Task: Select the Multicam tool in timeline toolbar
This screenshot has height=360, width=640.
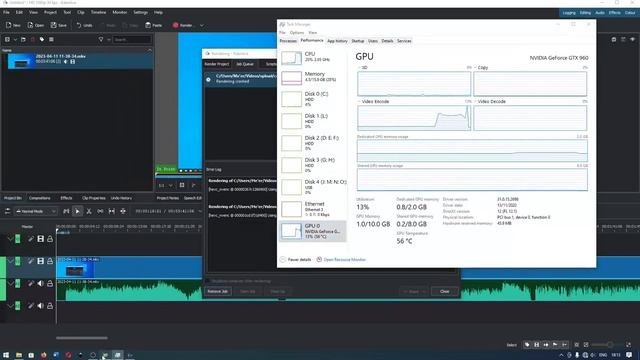Action: 123,211
